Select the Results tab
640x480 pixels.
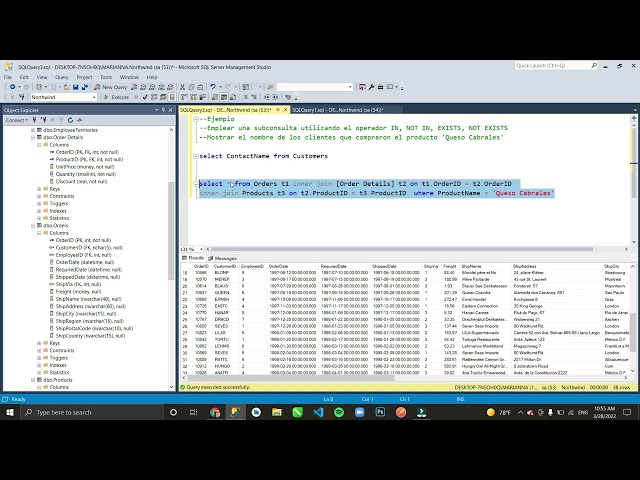pos(193,258)
